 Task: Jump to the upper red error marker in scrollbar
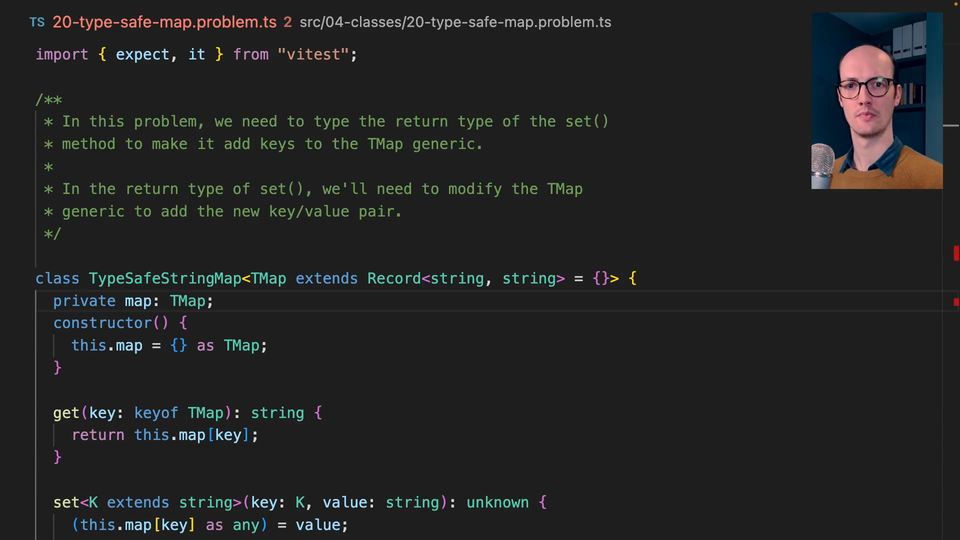(x=956, y=252)
